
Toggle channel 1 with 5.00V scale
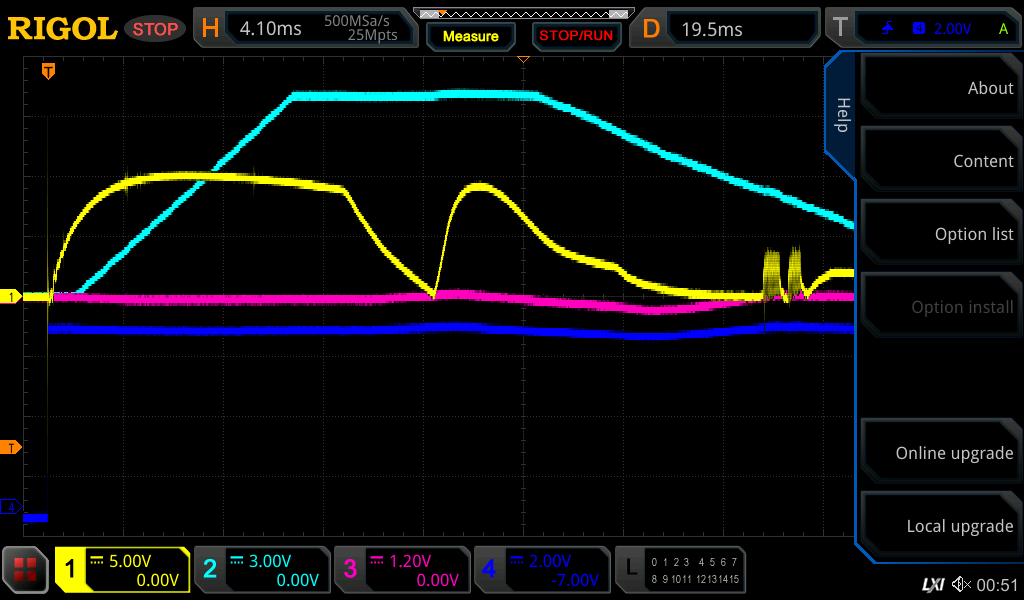[x=122, y=570]
